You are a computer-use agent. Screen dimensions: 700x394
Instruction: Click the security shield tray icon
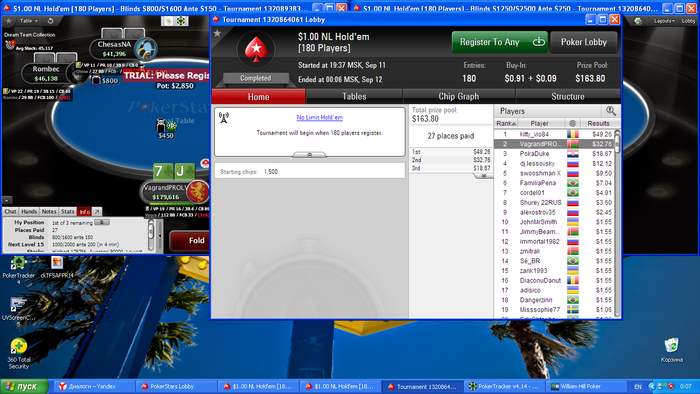(670, 386)
